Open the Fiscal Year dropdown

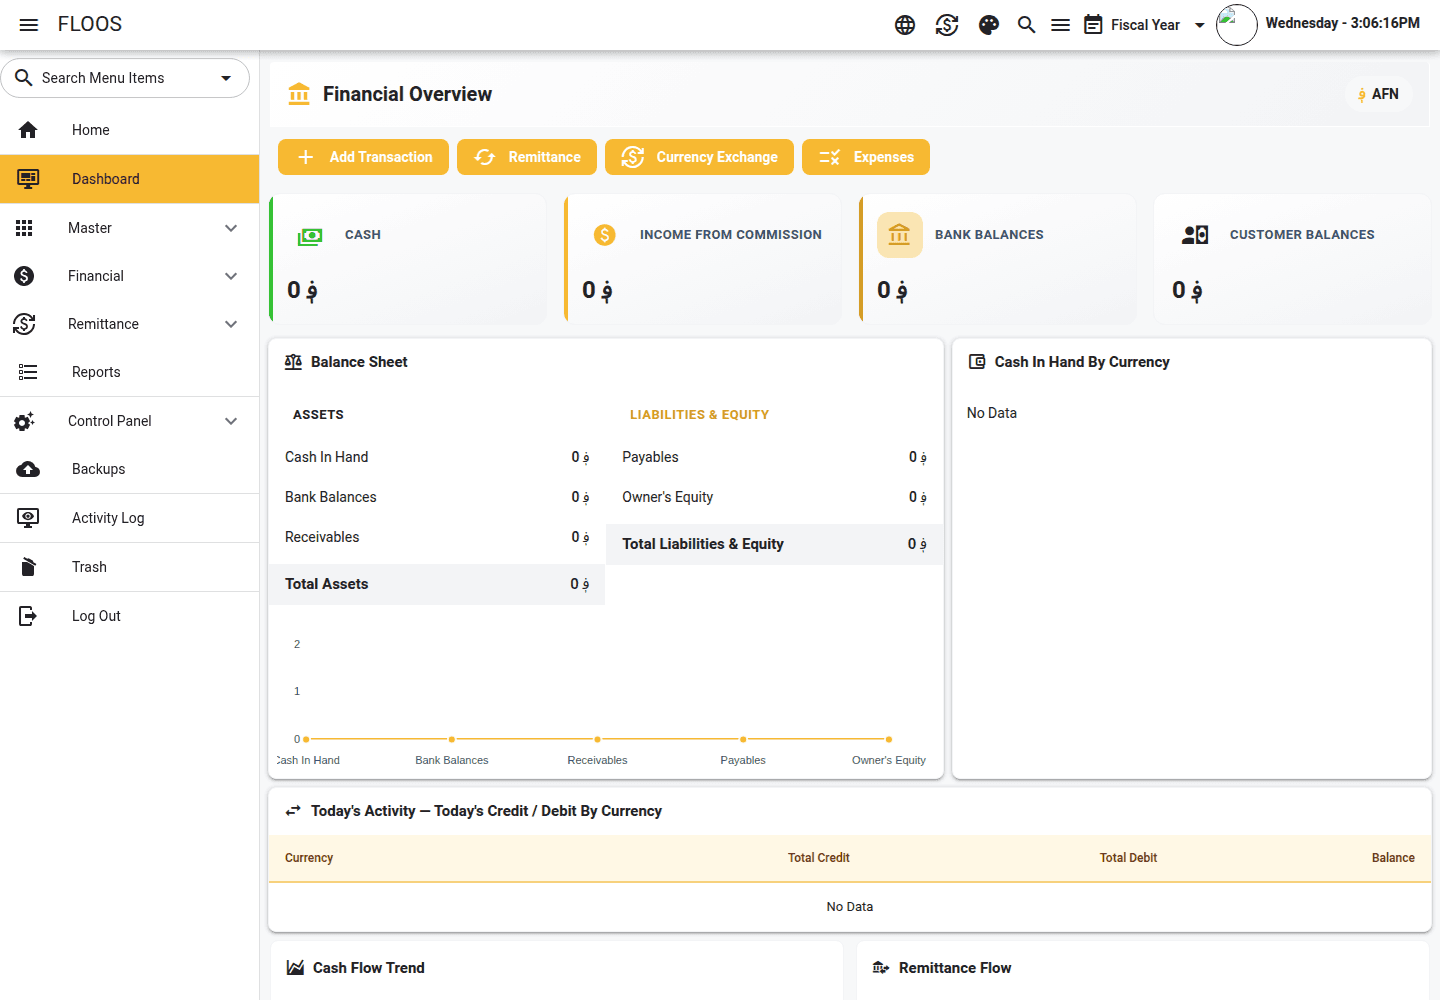[1146, 25]
